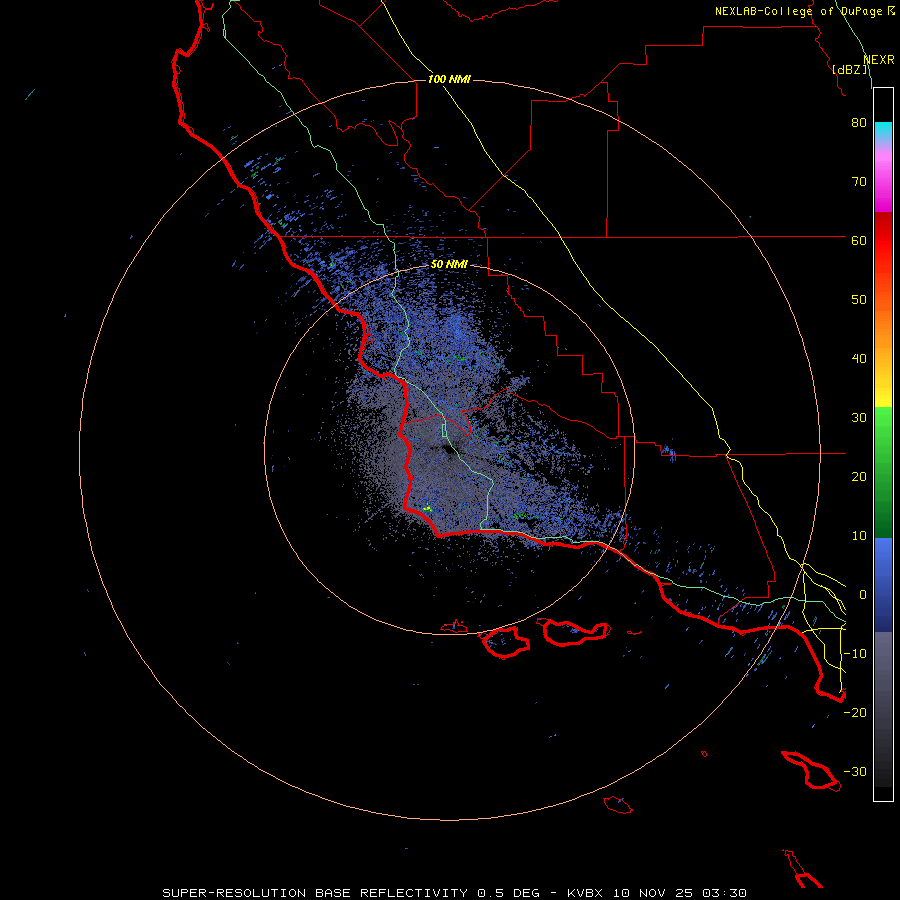
Task: Click the NEXR label at top right
Action: [879, 60]
